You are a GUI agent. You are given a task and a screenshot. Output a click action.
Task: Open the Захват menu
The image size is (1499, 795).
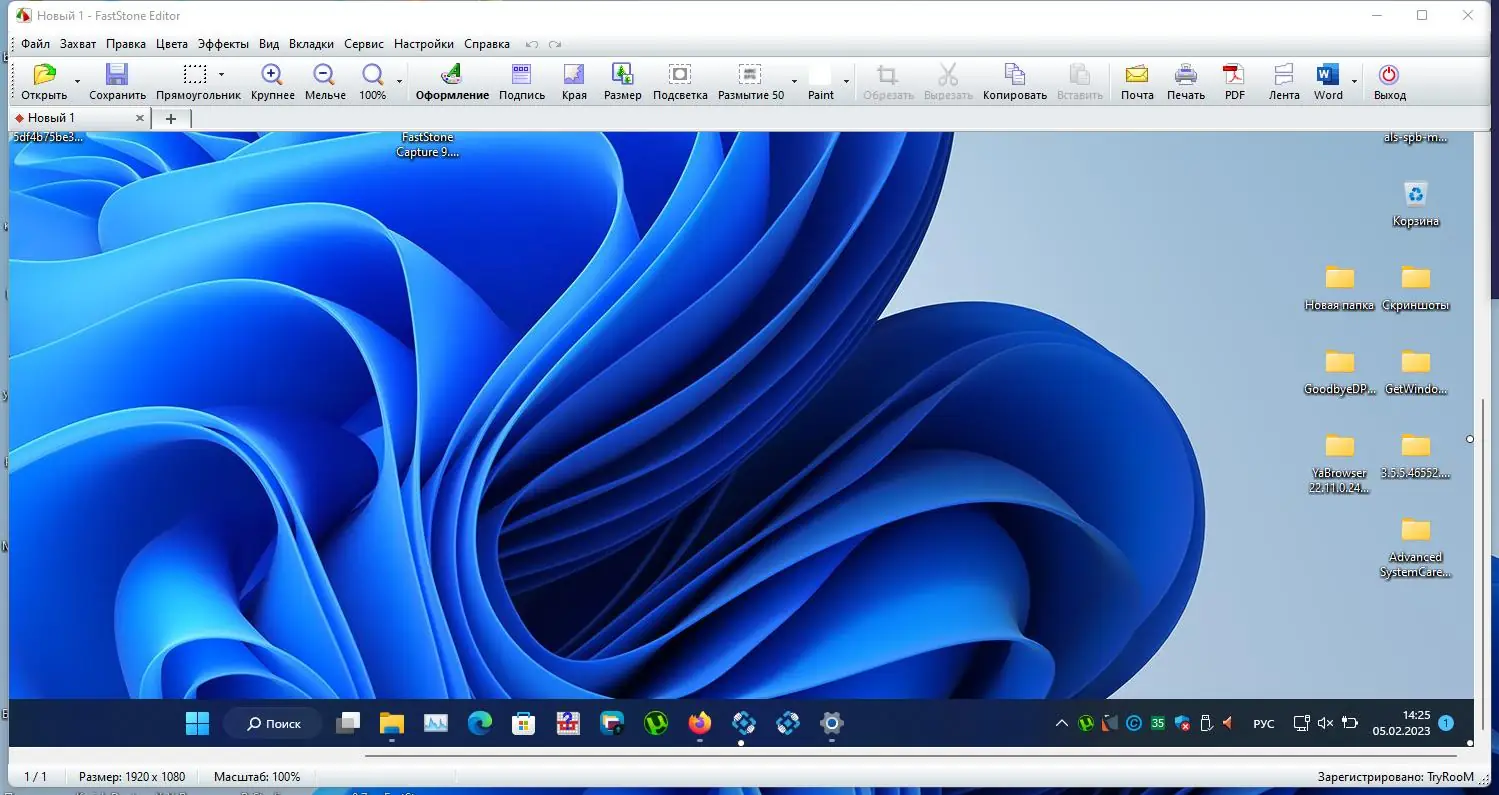(x=78, y=44)
